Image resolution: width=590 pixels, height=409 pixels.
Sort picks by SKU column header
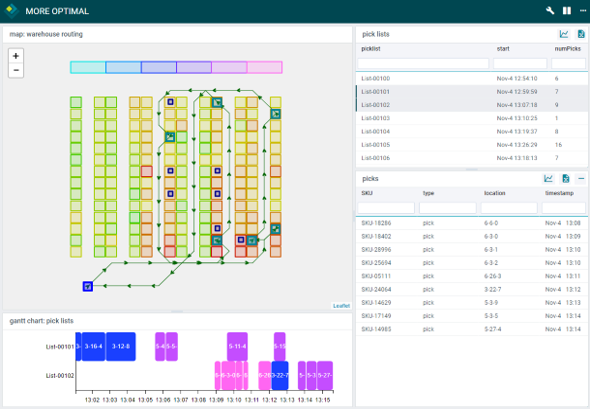click(x=367, y=193)
